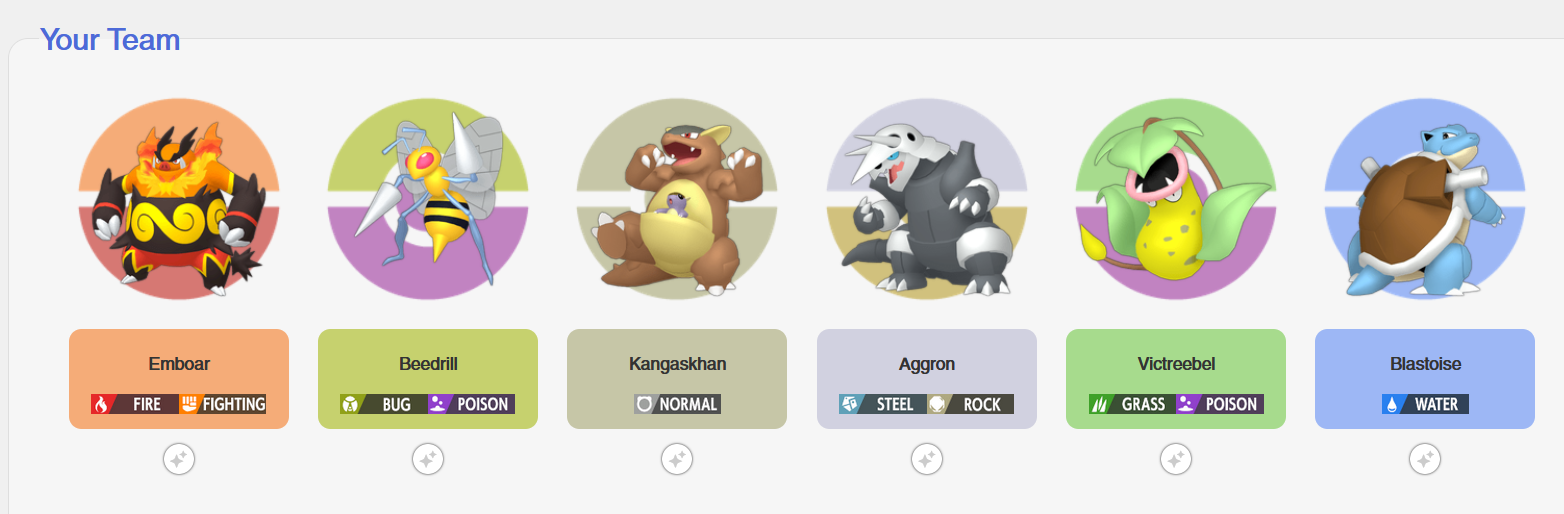1564x514 pixels.
Task: Choose the Blastoise sprite image
Action: click(x=1425, y=199)
